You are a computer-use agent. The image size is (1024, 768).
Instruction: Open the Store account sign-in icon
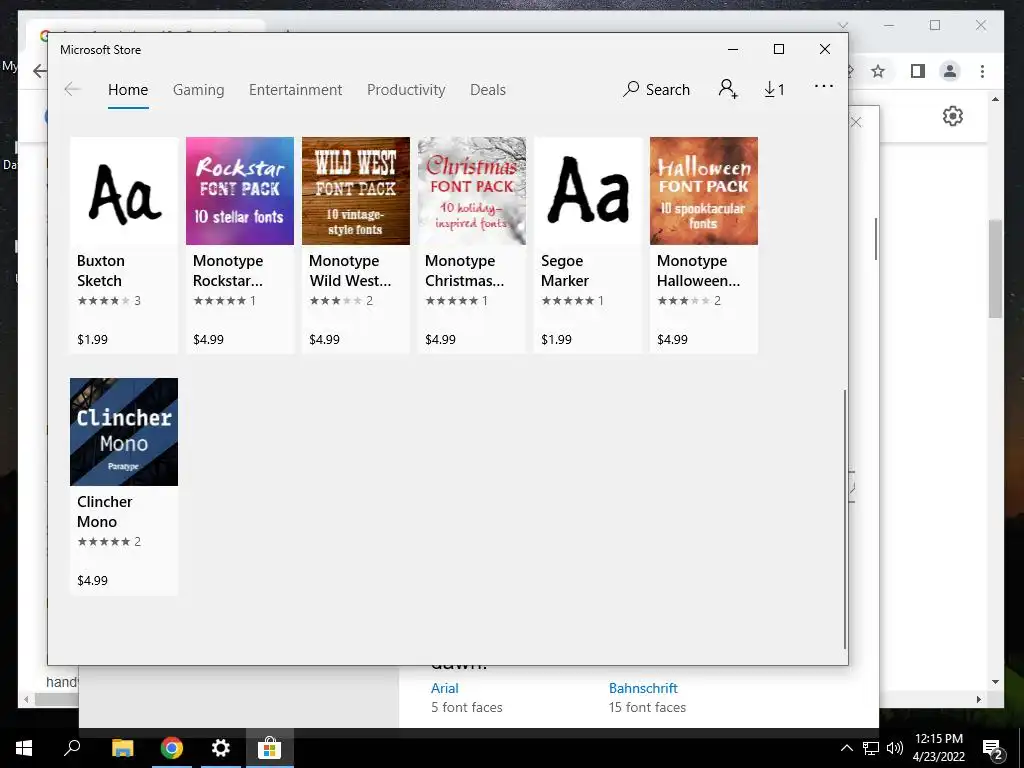(x=728, y=89)
